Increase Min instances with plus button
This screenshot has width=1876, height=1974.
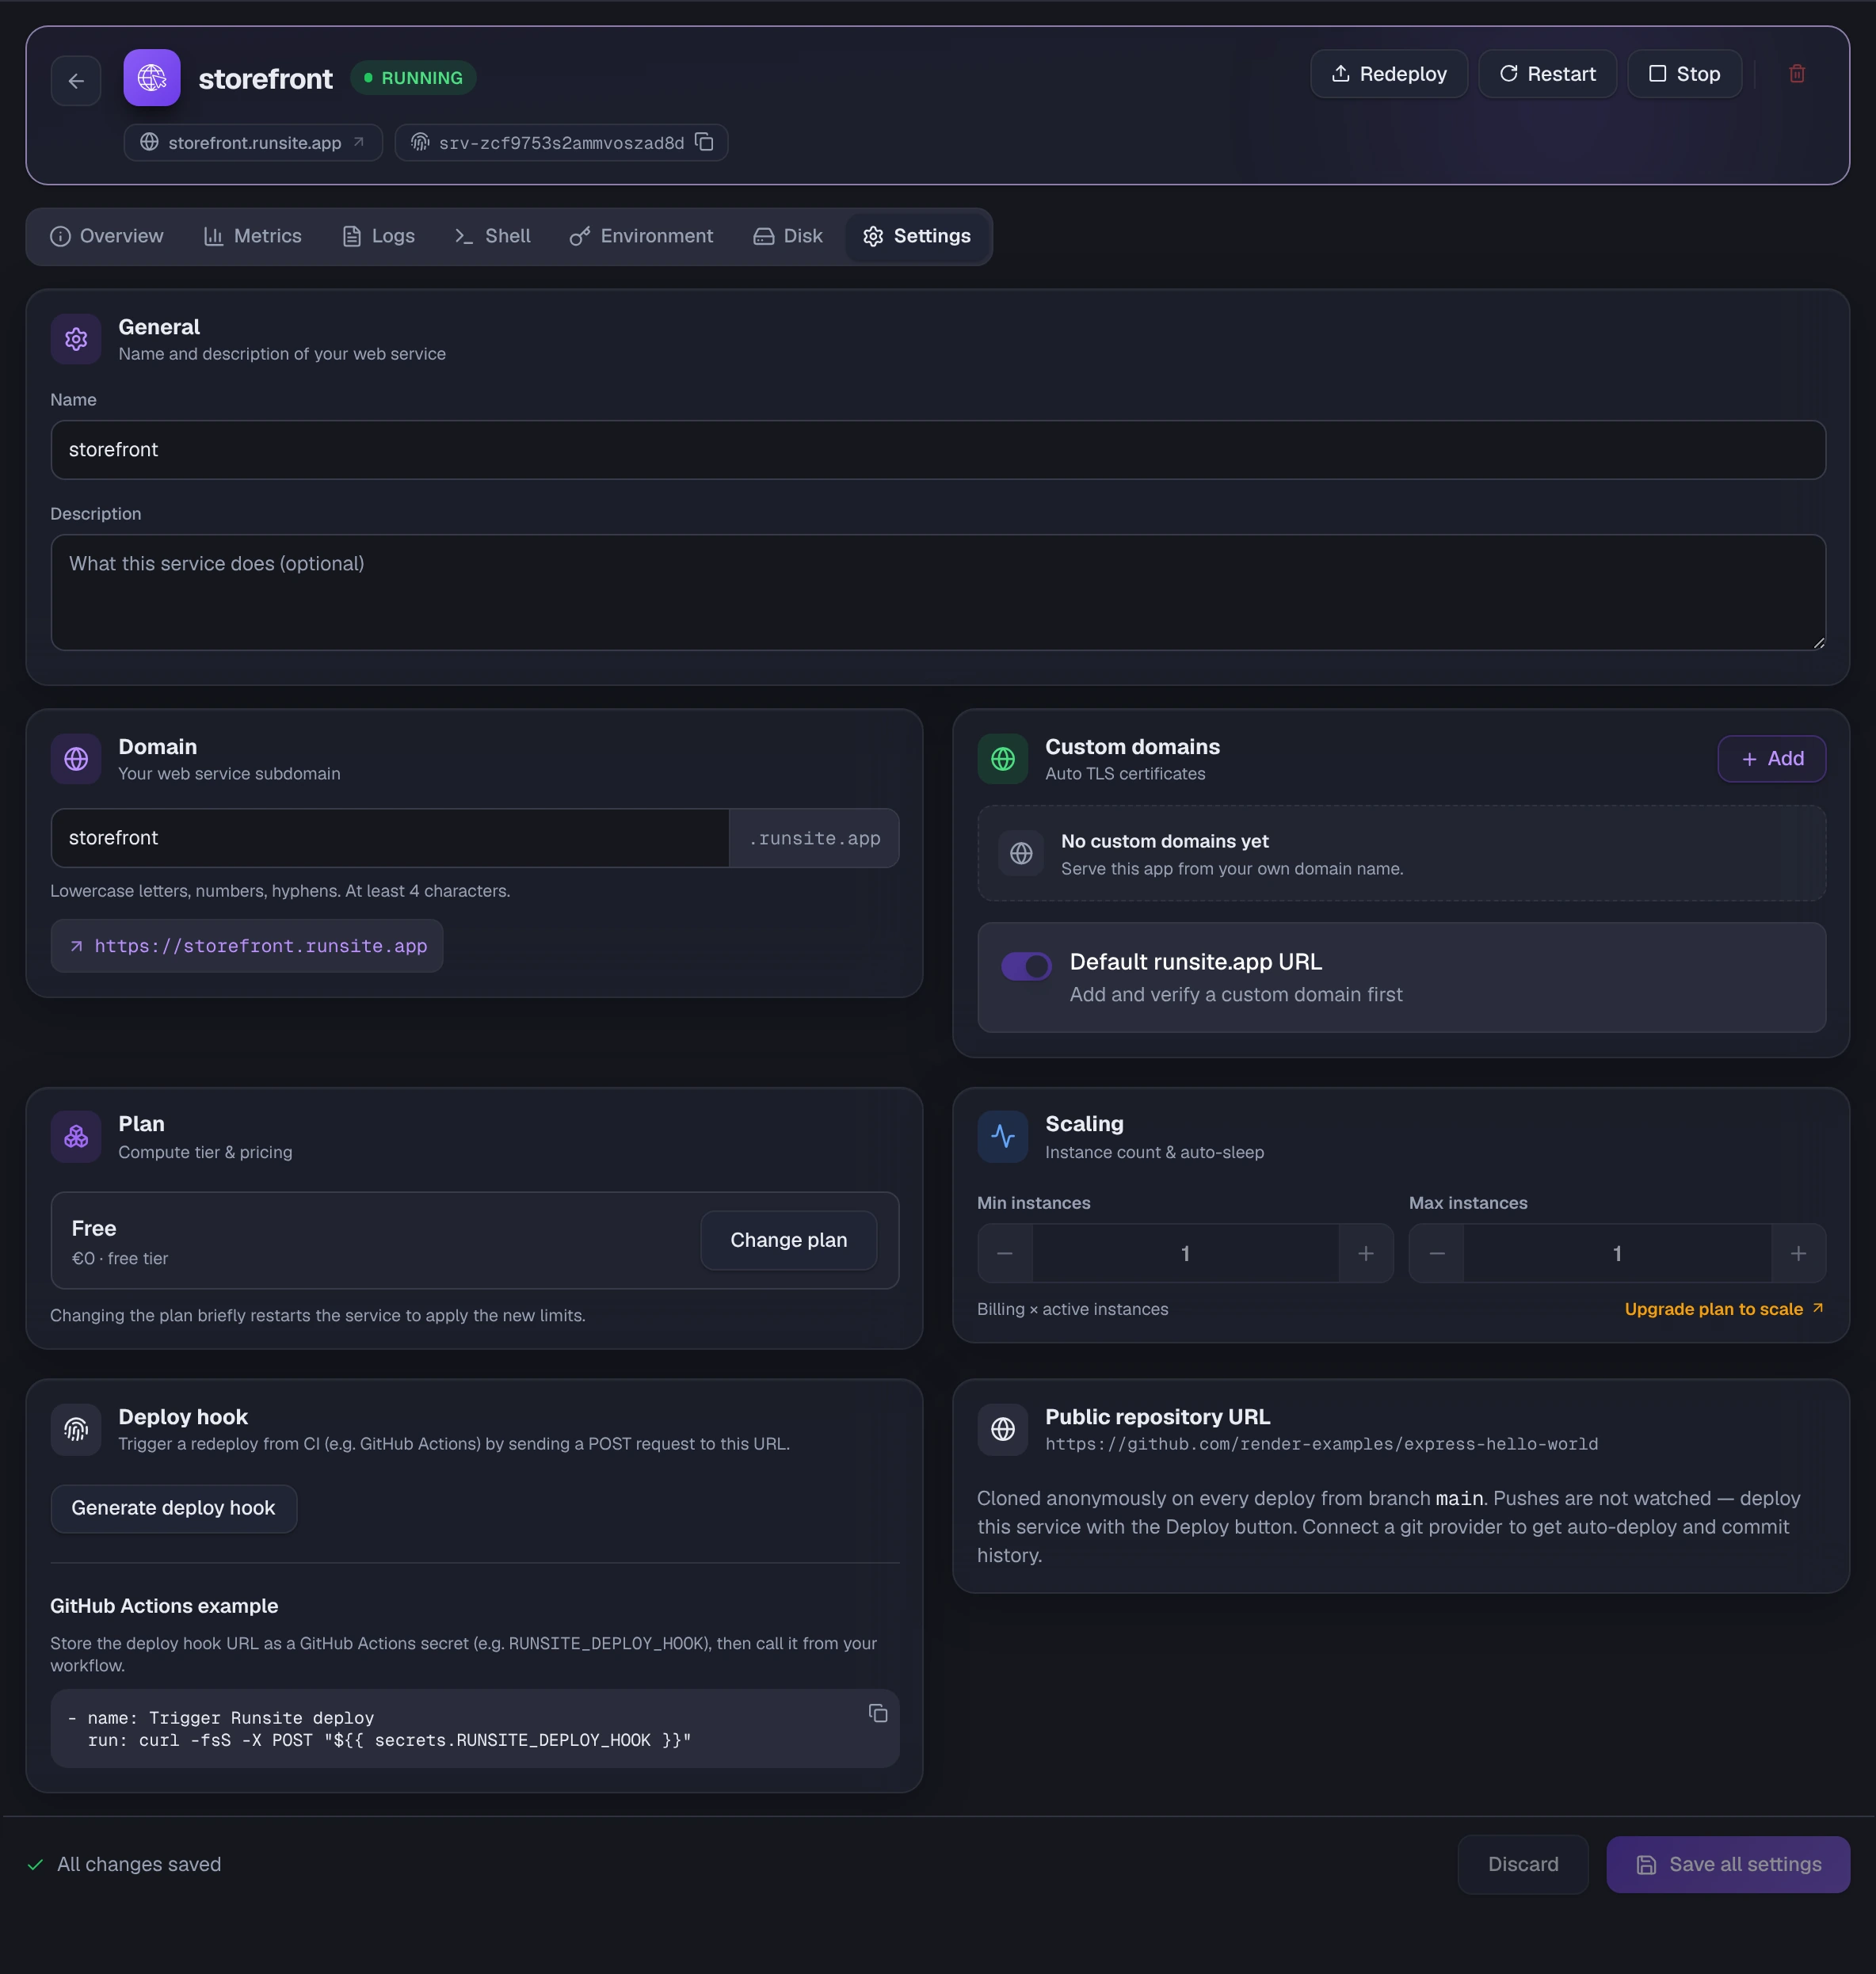pyautogui.click(x=1366, y=1253)
